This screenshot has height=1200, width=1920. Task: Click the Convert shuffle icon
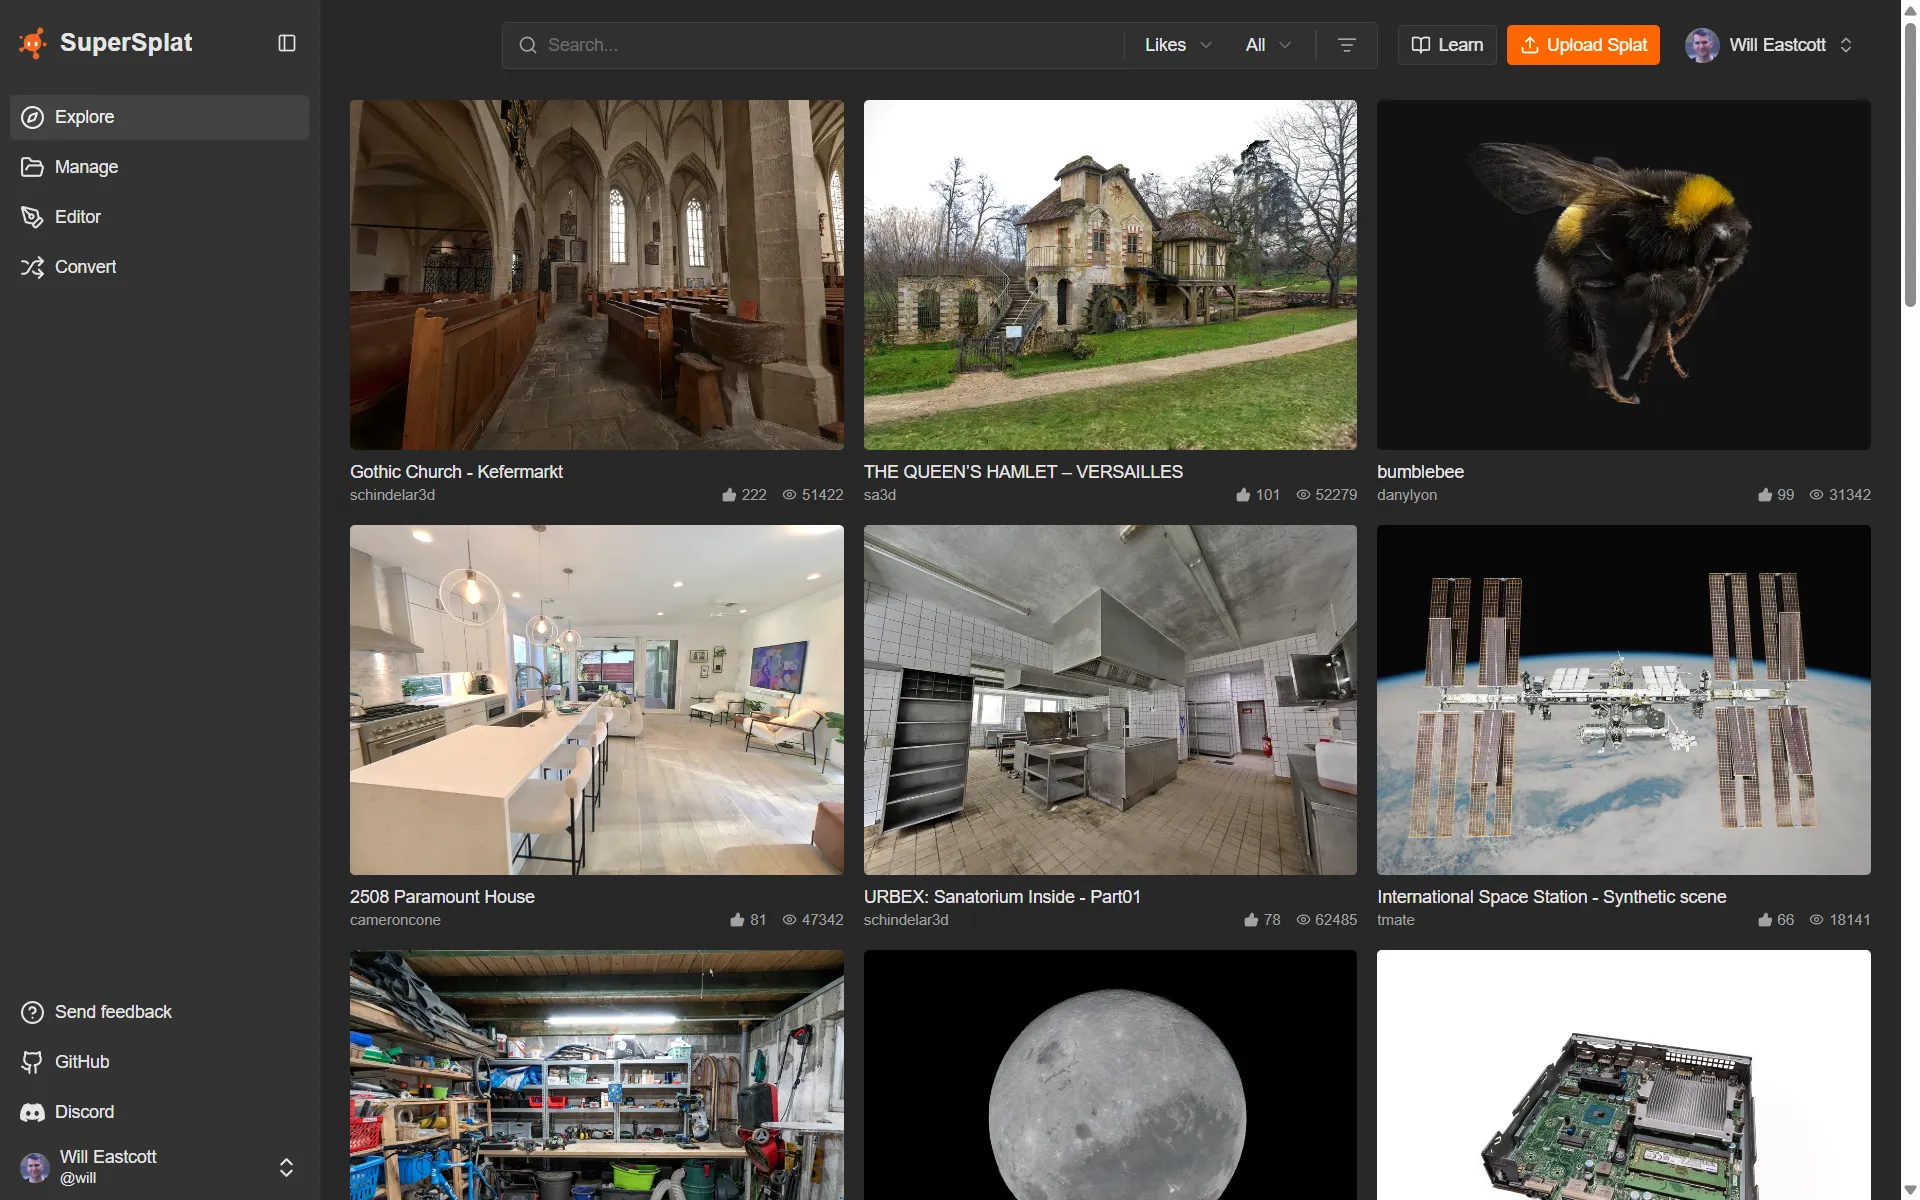[x=32, y=267]
